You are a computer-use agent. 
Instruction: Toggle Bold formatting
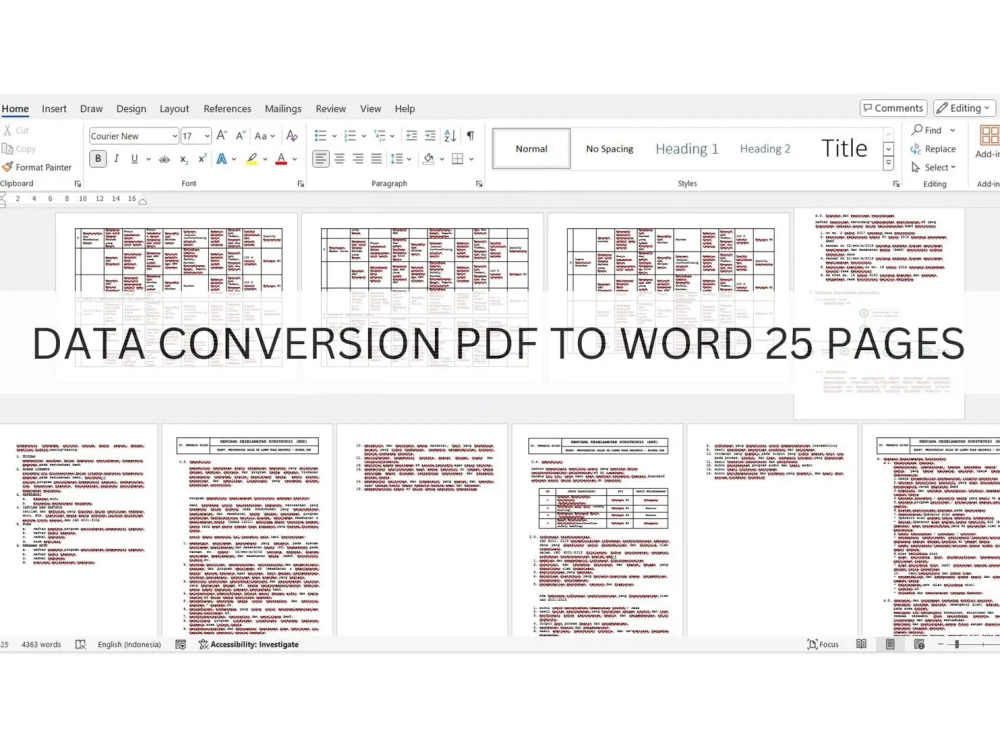tap(98, 159)
